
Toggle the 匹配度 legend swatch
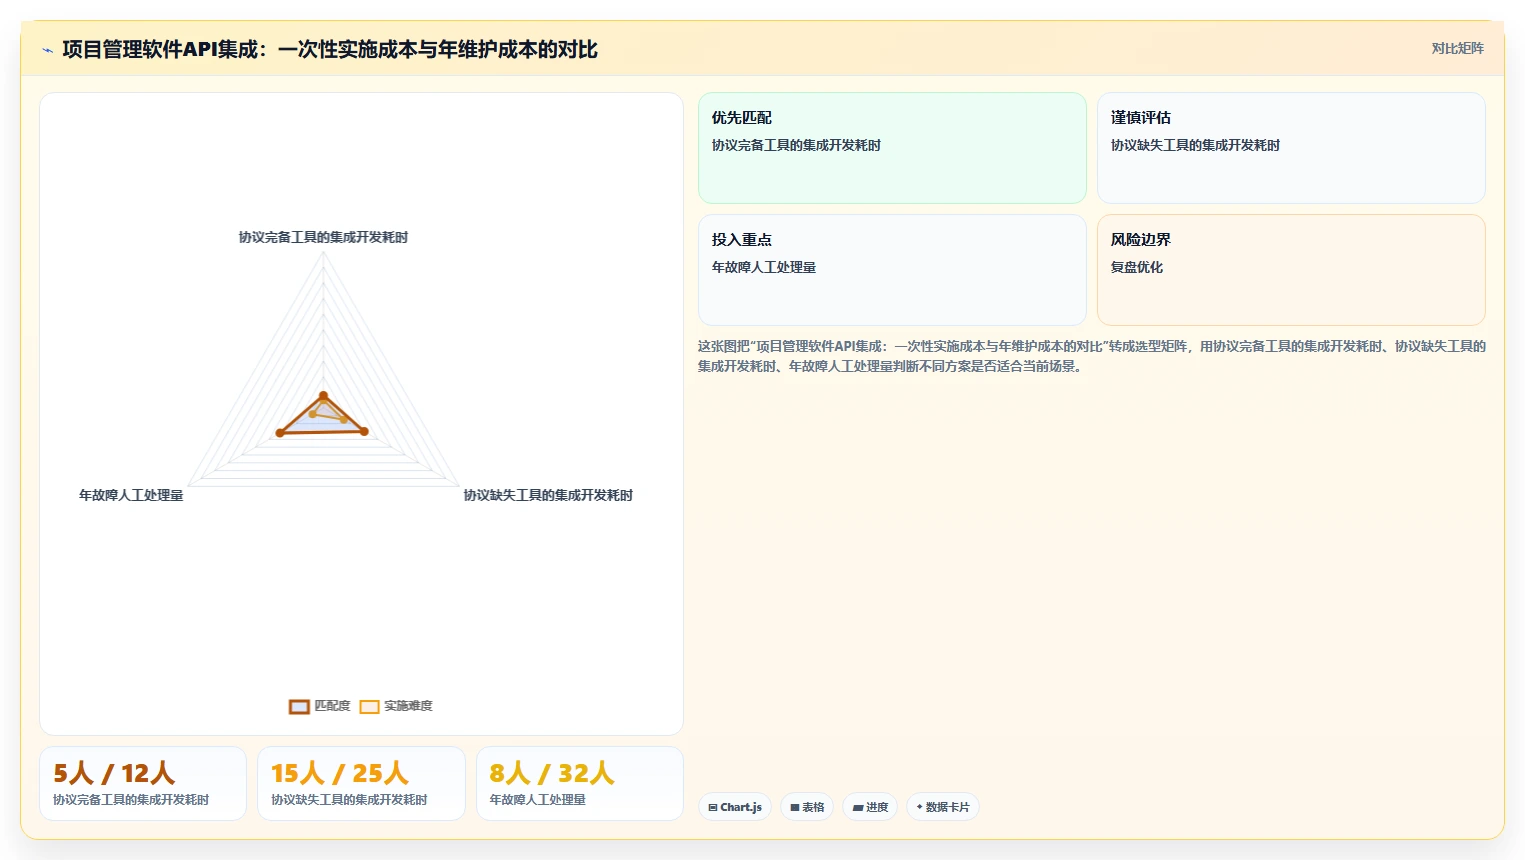[x=299, y=706]
